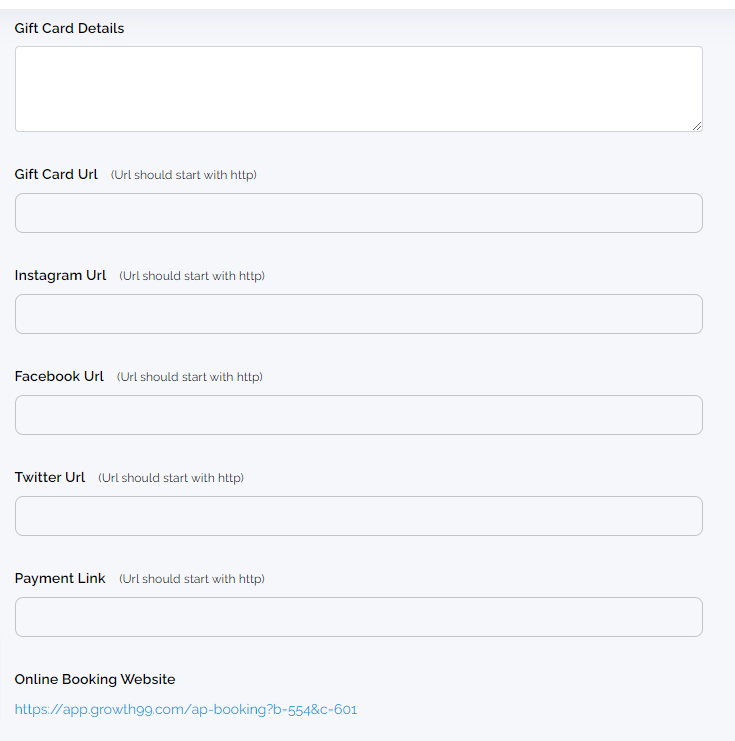Click the Payment Link input field
This screenshot has width=735, height=741.
coord(359,617)
